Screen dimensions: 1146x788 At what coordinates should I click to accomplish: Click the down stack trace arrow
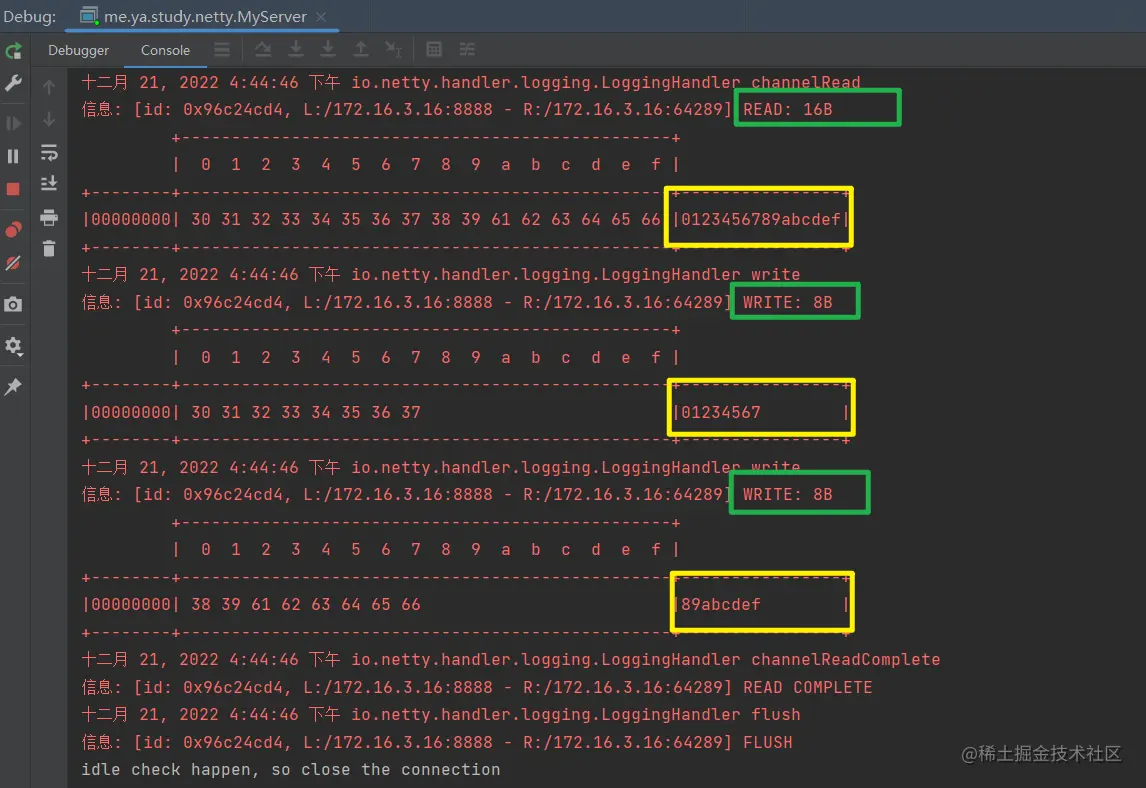point(49,119)
